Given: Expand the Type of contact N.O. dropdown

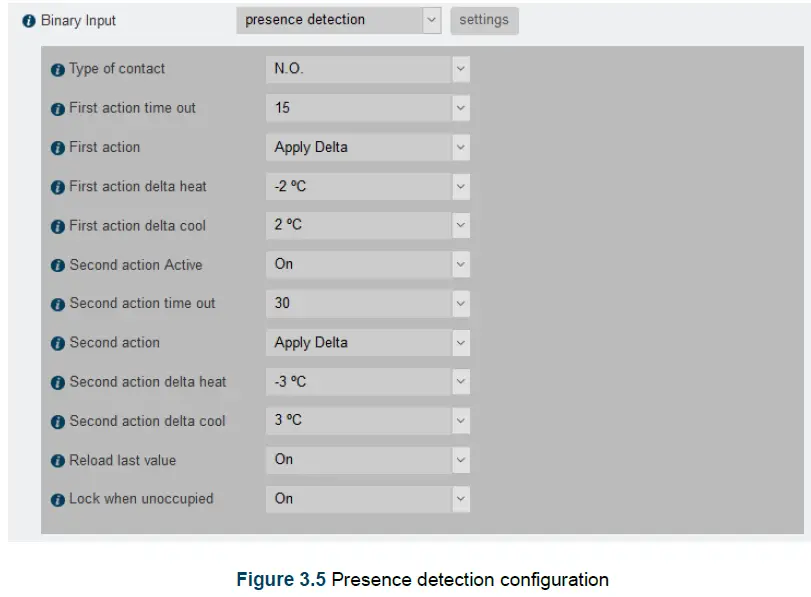Looking at the screenshot, I should [367, 69].
